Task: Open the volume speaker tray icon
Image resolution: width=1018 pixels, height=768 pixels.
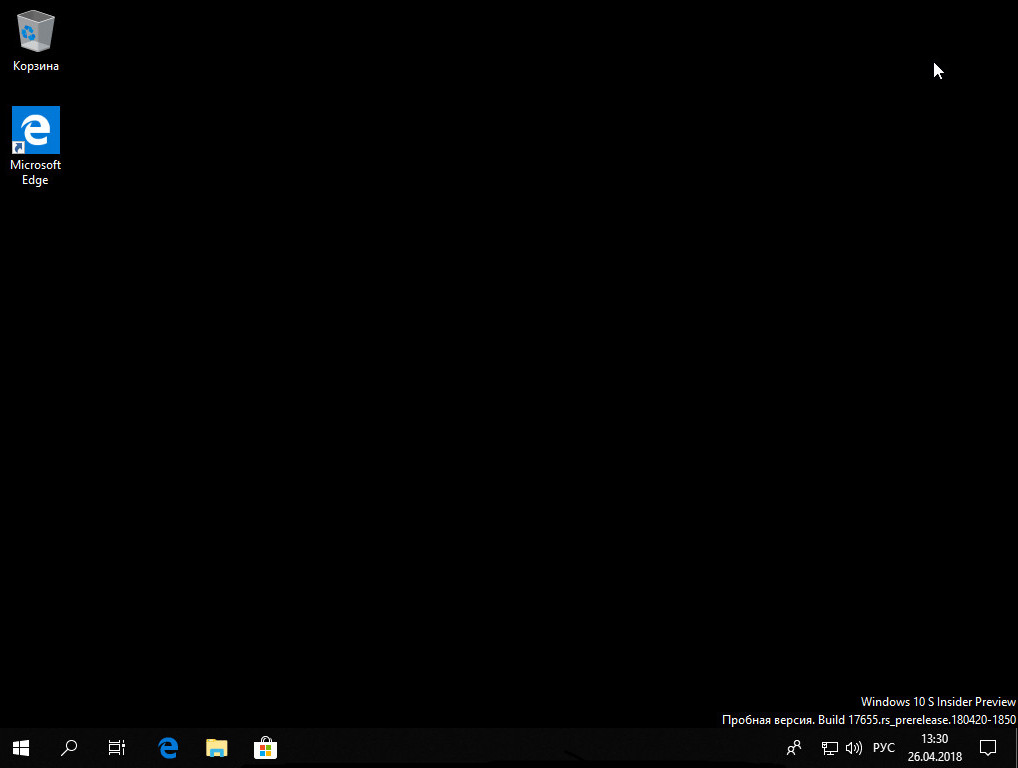Action: 854,749
